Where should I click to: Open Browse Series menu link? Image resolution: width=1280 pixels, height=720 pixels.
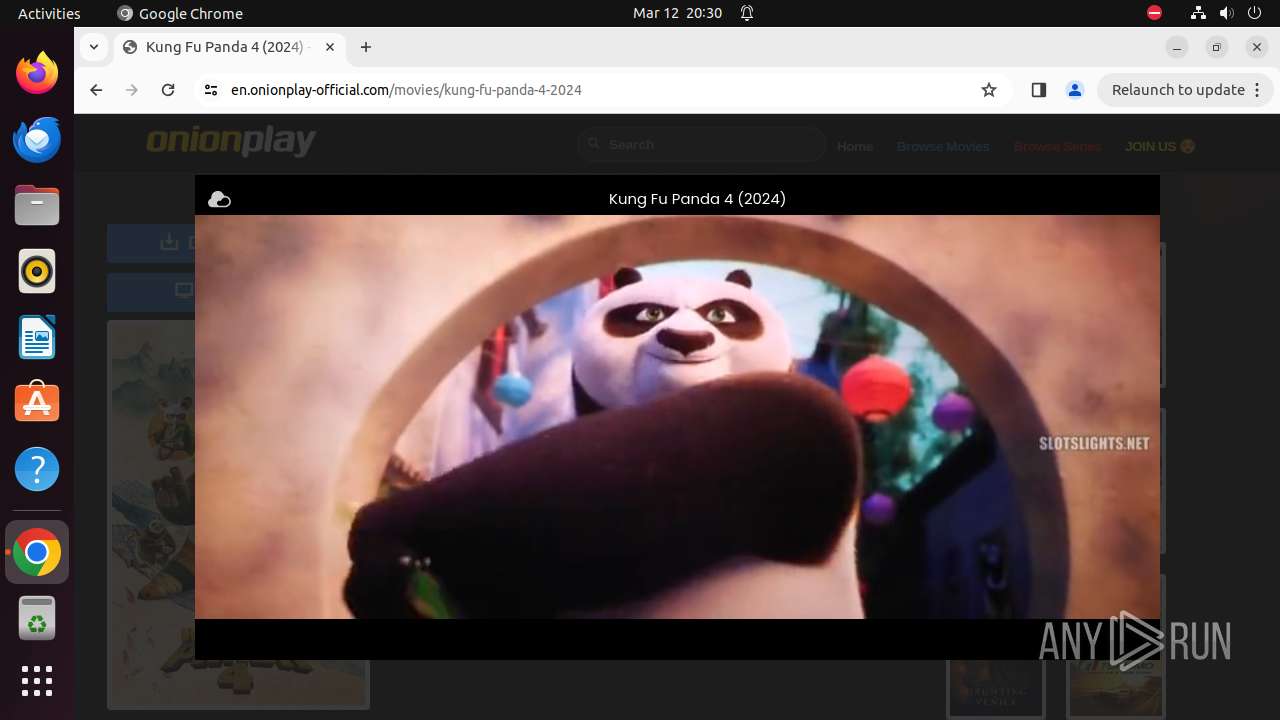(1057, 146)
